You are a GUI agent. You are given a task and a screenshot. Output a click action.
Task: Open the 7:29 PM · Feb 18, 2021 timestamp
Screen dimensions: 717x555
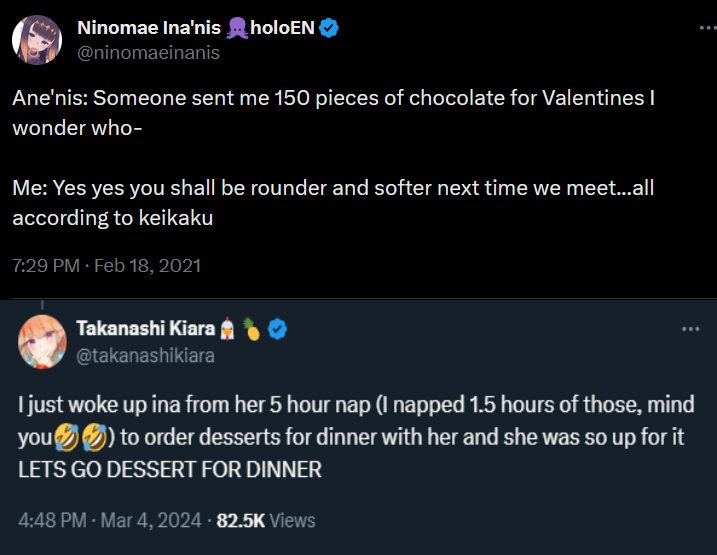pos(107,266)
